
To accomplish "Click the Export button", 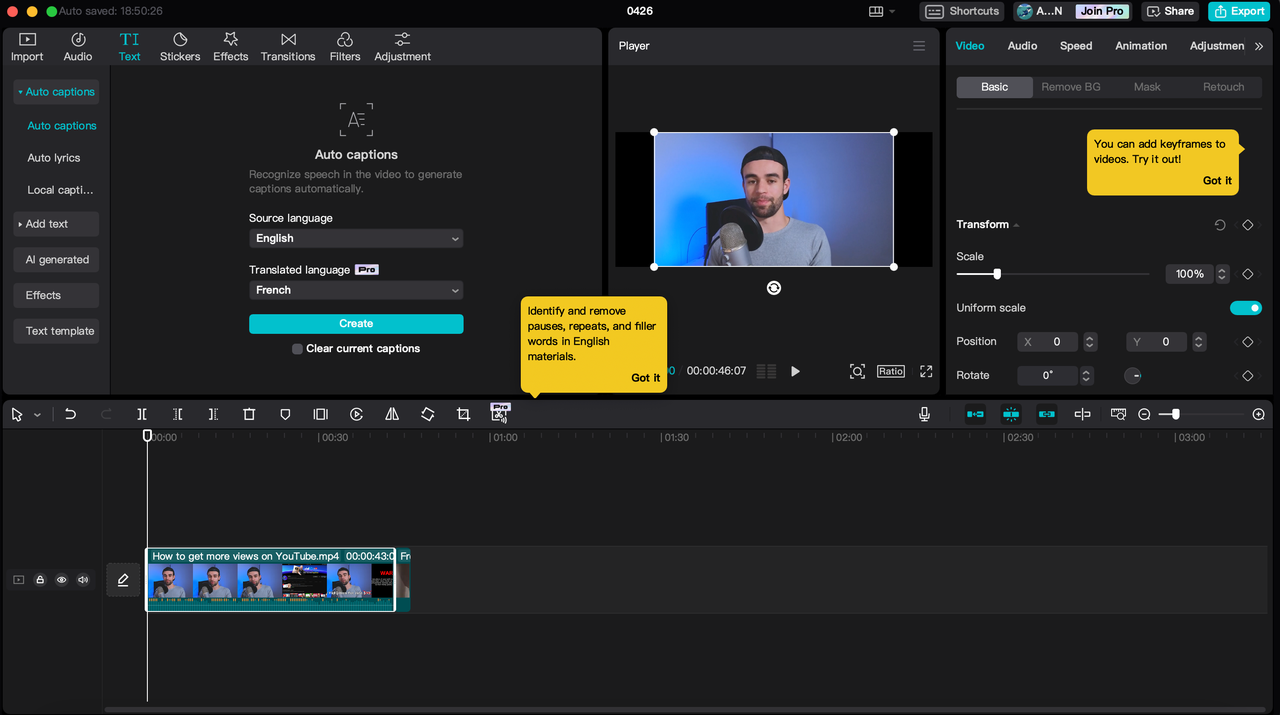I will click(x=1239, y=11).
